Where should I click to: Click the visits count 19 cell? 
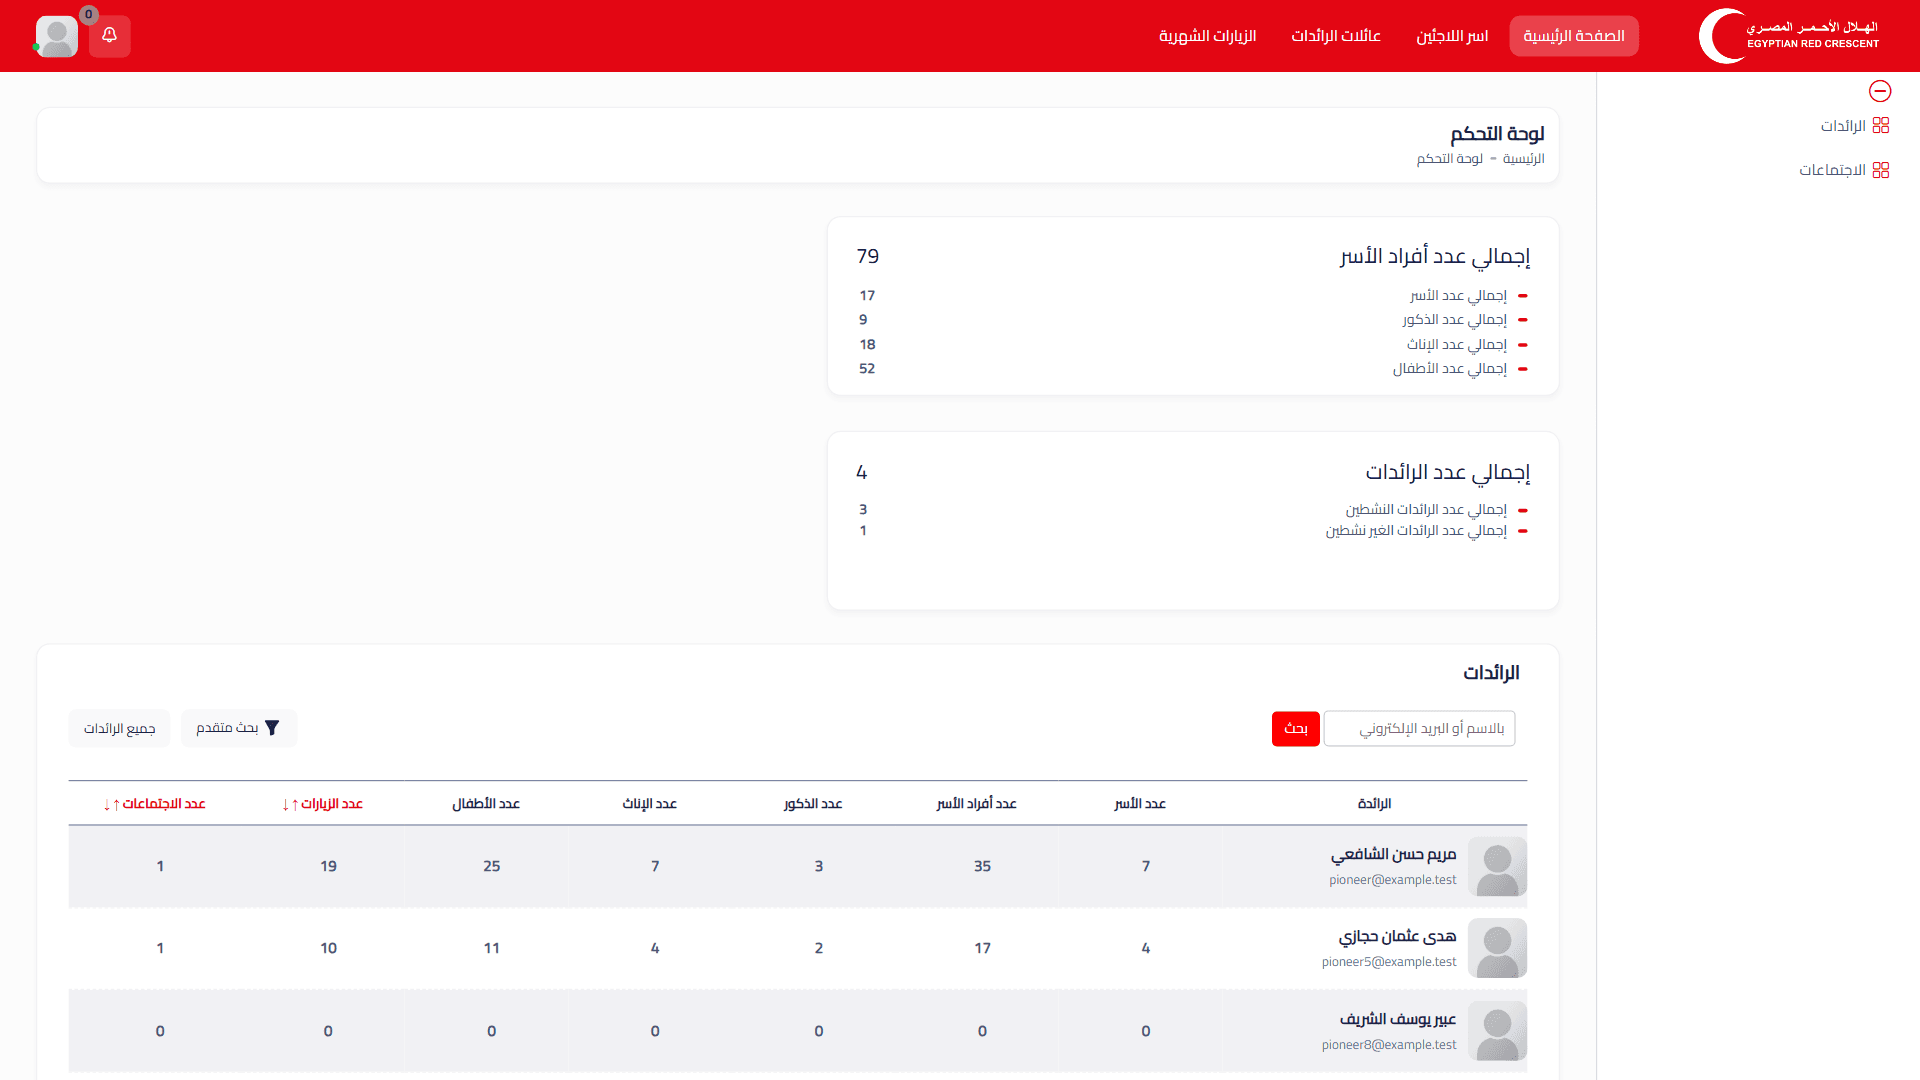click(x=328, y=866)
